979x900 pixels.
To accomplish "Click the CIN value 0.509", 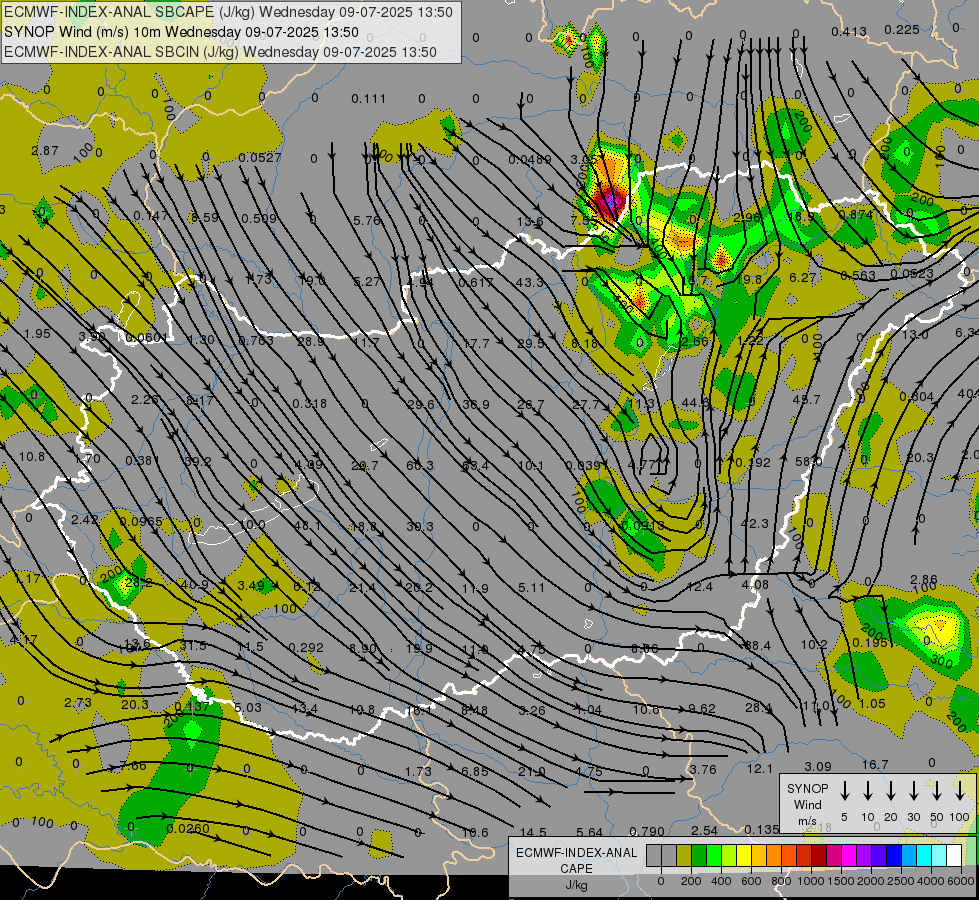I will point(258,219).
